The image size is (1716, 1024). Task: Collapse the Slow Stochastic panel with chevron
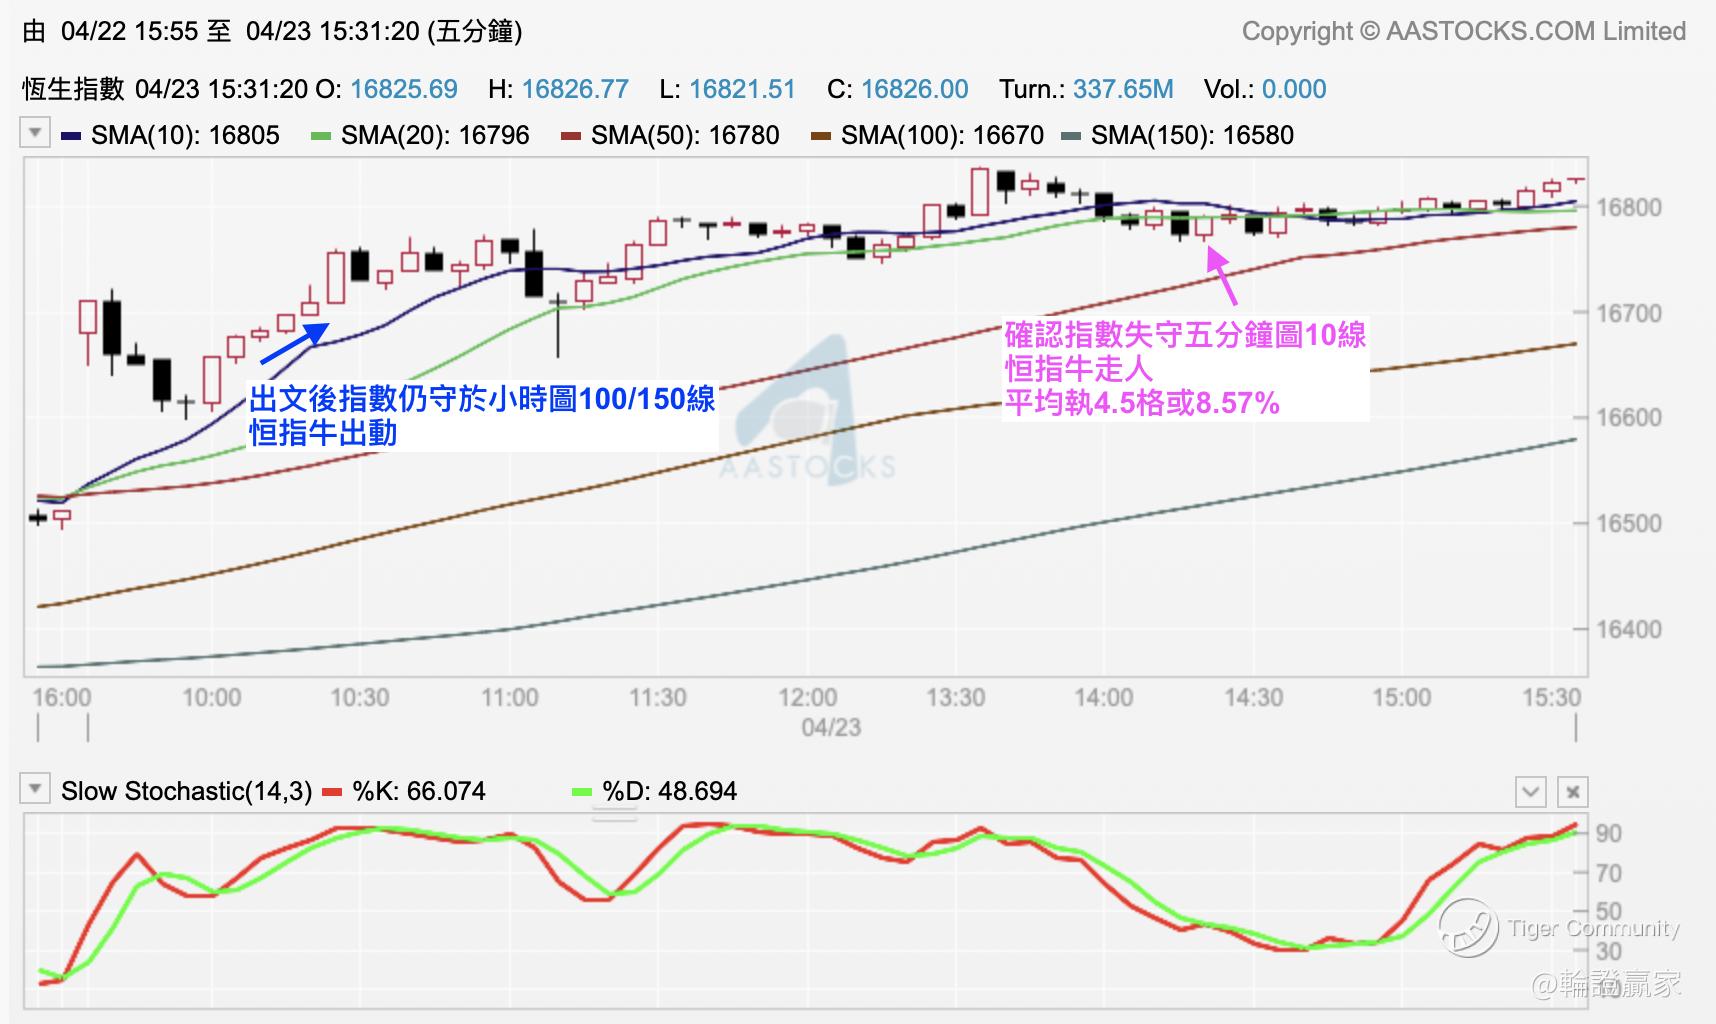click(1530, 792)
